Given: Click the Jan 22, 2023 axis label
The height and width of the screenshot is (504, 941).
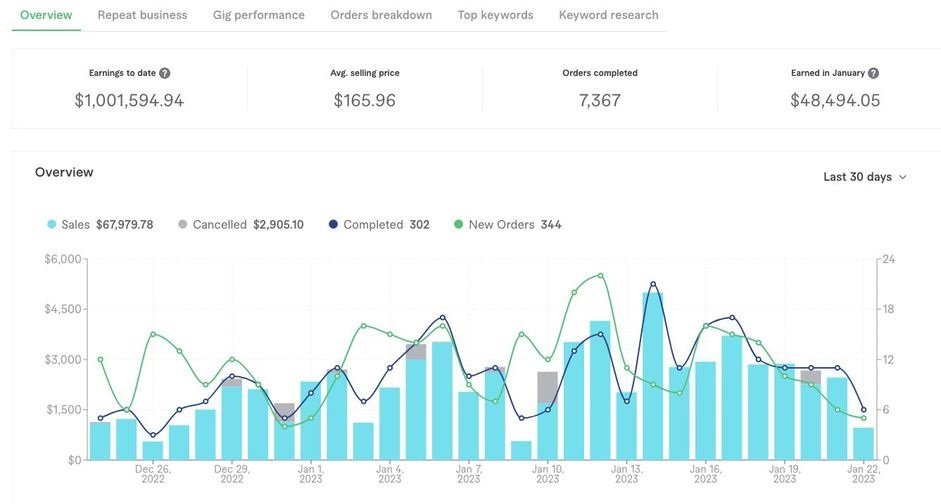Looking at the screenshot, I should (864, 473).
